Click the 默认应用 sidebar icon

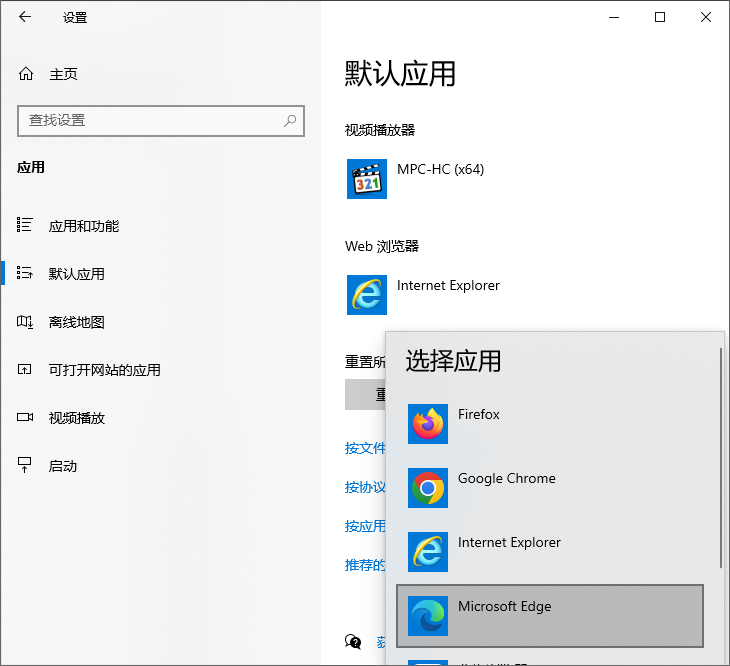25,273
